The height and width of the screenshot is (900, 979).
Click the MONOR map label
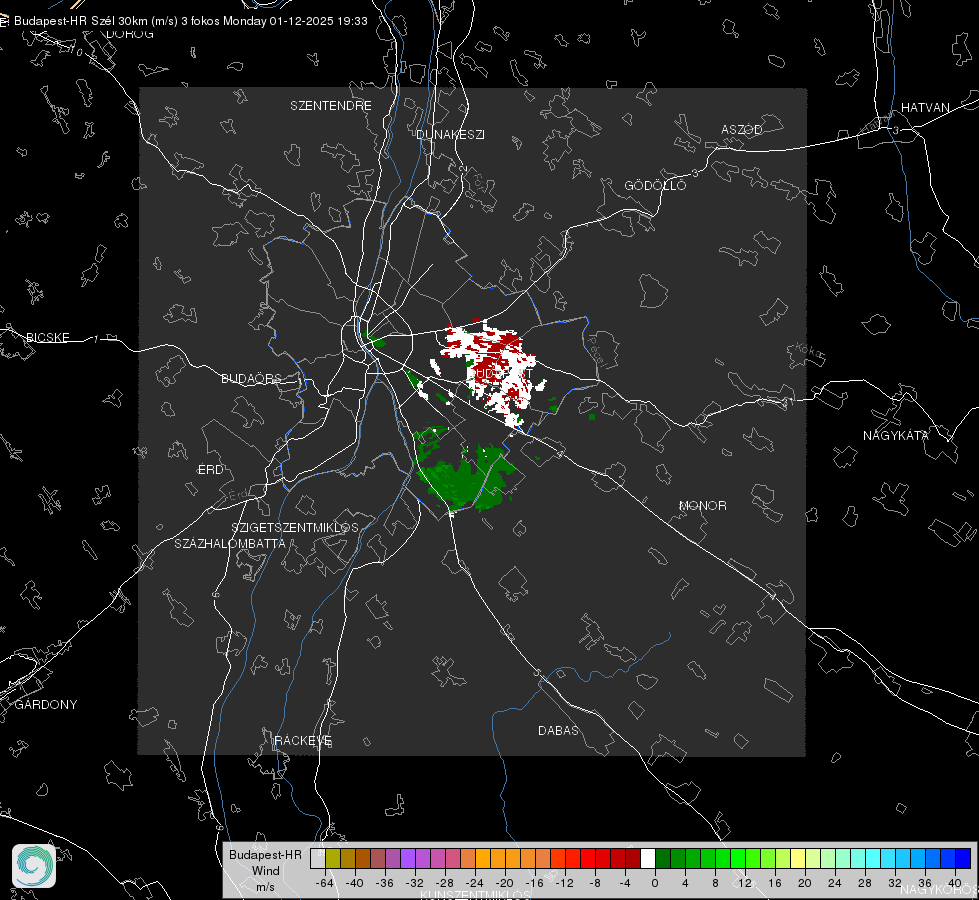[702, 505]
